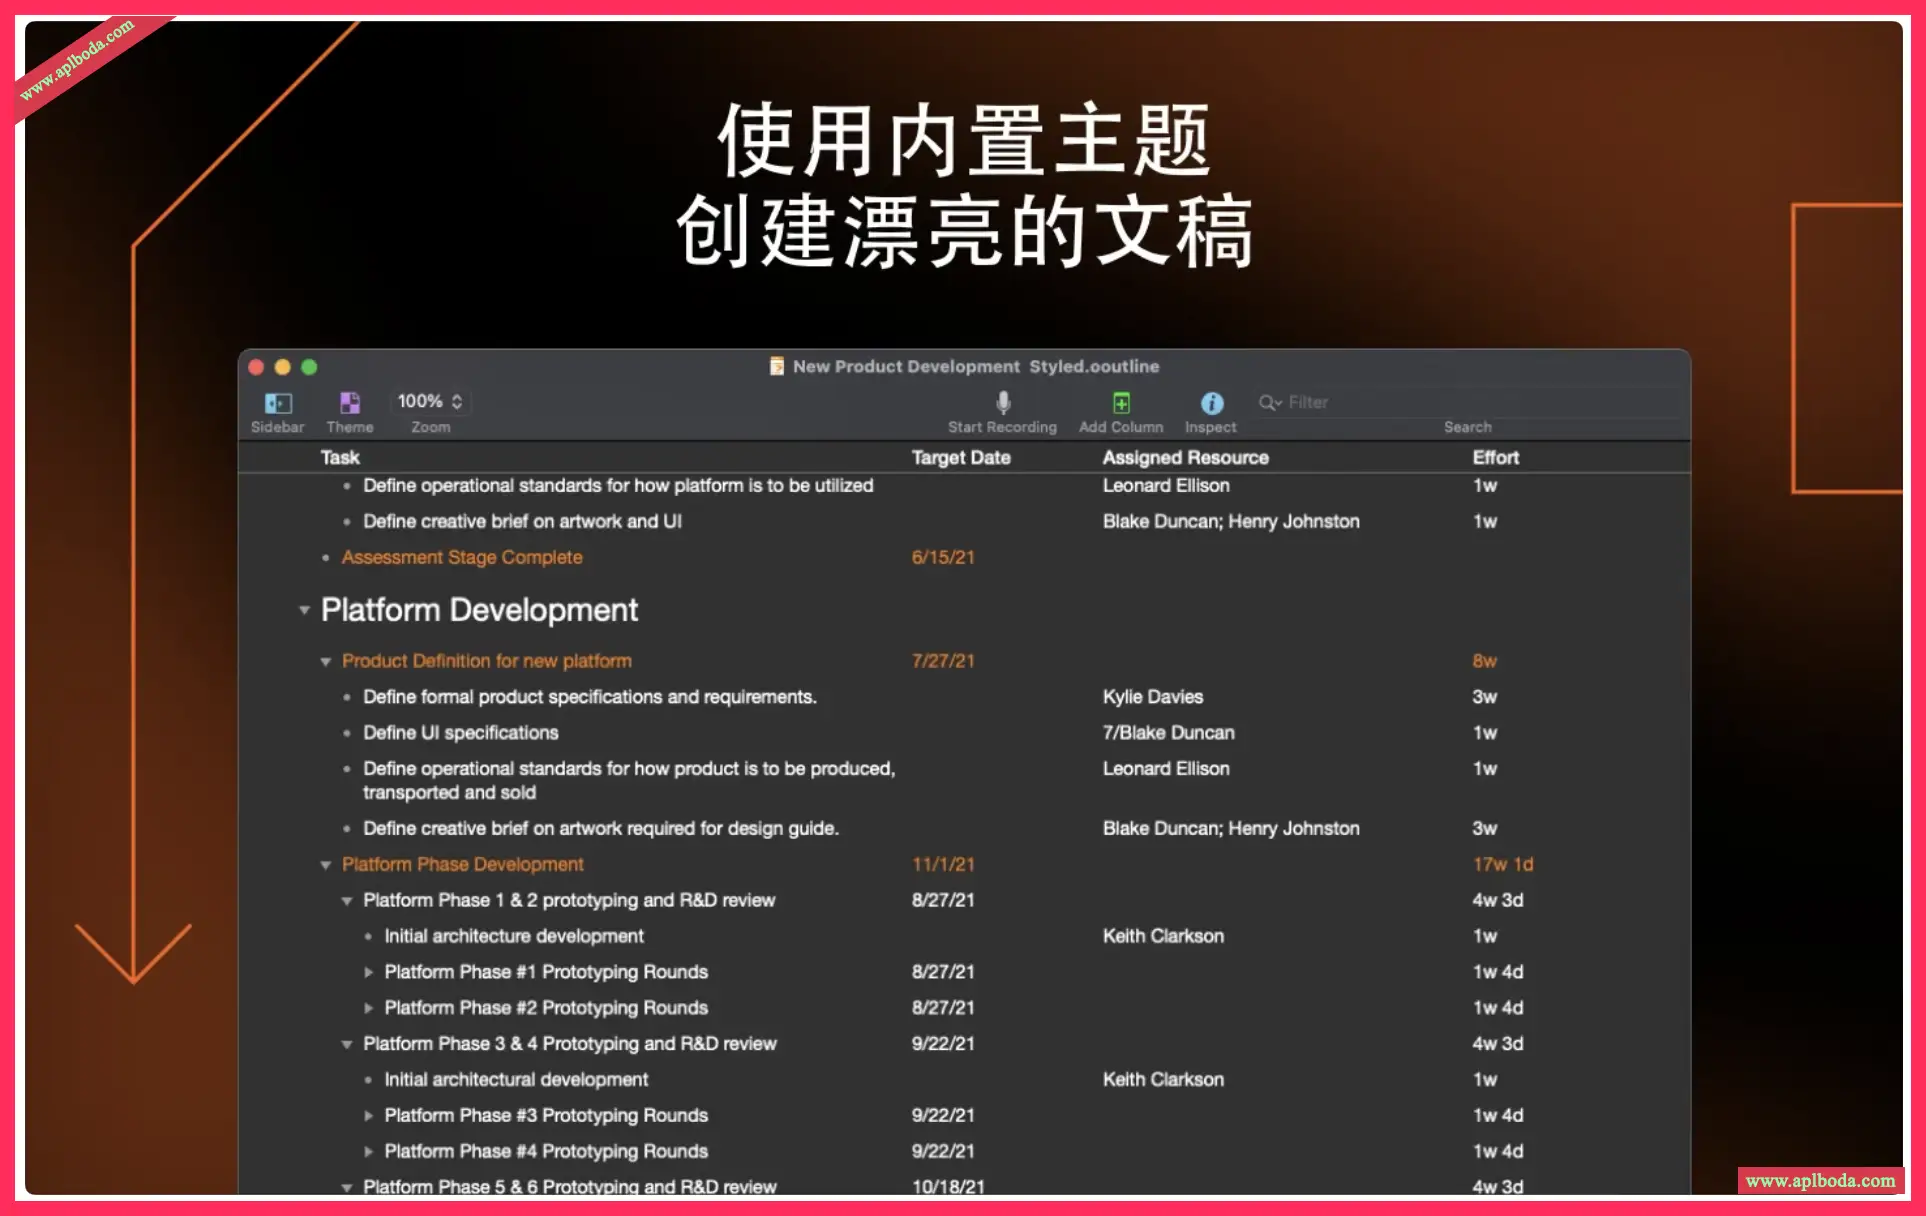The height and width of the screenshot is (1216, 1926).
Task: Select the Define UI specifications row
Action: [x=460, y=733]
